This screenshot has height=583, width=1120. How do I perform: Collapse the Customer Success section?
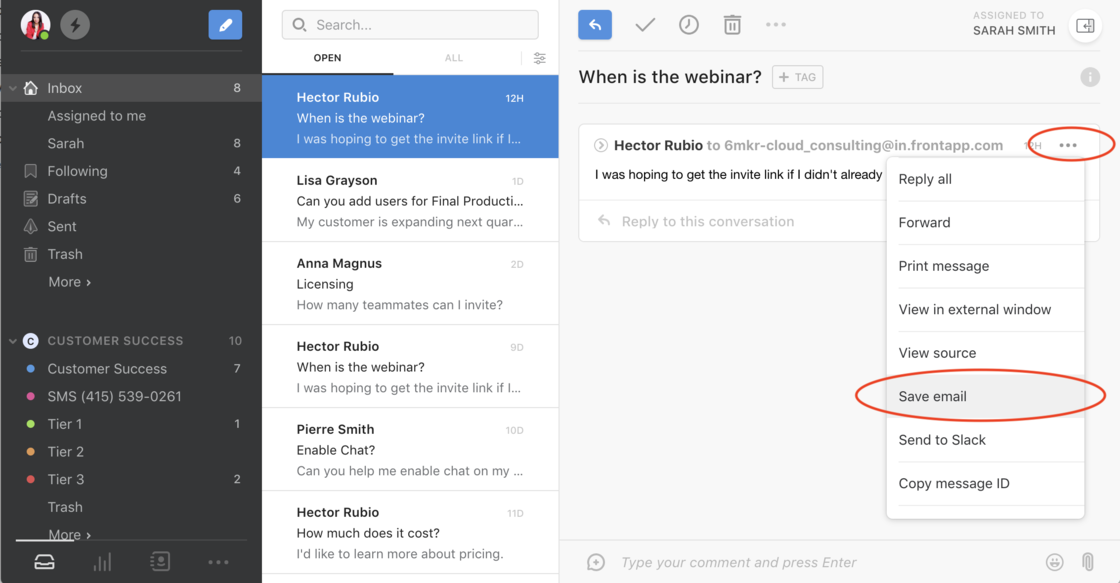pos(12,340)
